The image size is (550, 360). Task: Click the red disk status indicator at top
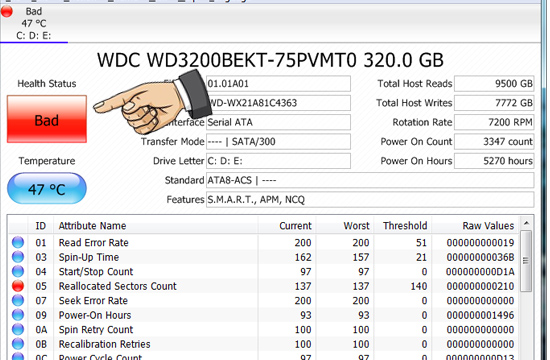[x=7, y=11]
